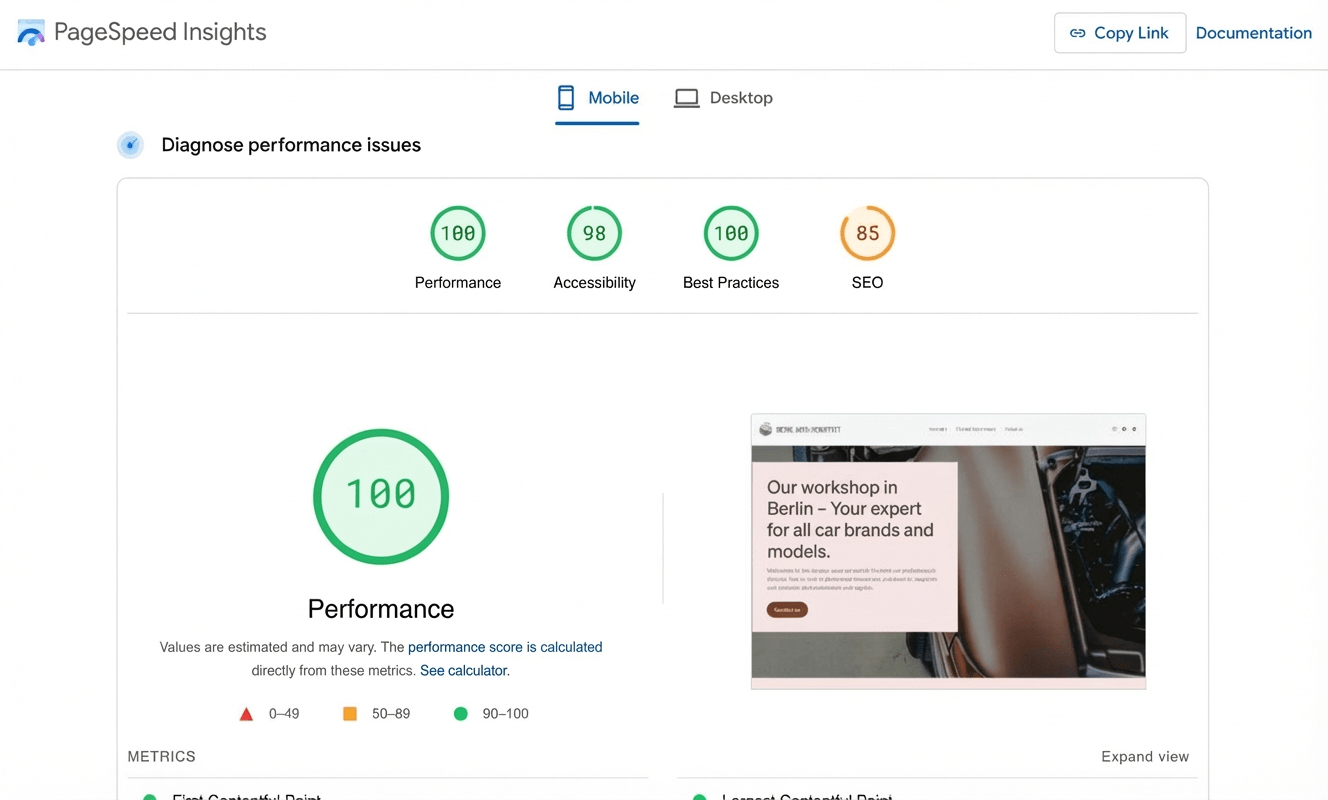Click the monitor icon next to Desktop

pyautogui.click(x=686, y=97)
